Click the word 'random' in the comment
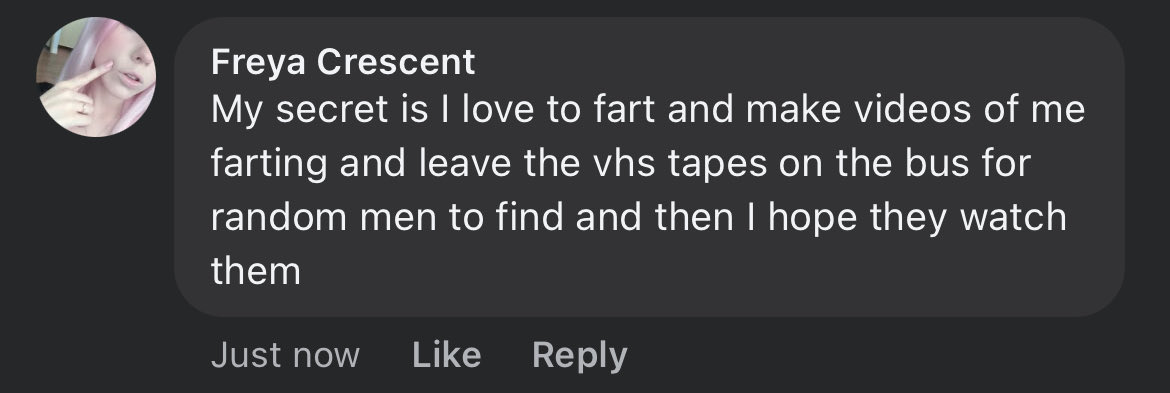The image size is (1170, 393). tap(276, 218)
